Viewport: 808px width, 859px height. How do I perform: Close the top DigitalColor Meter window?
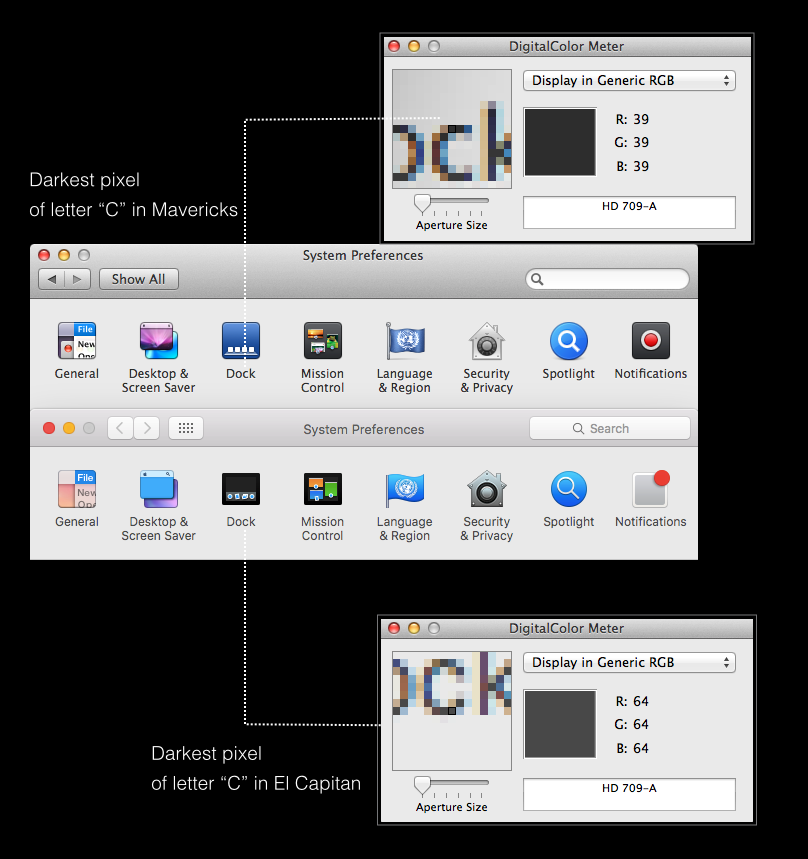click(394, 46)
